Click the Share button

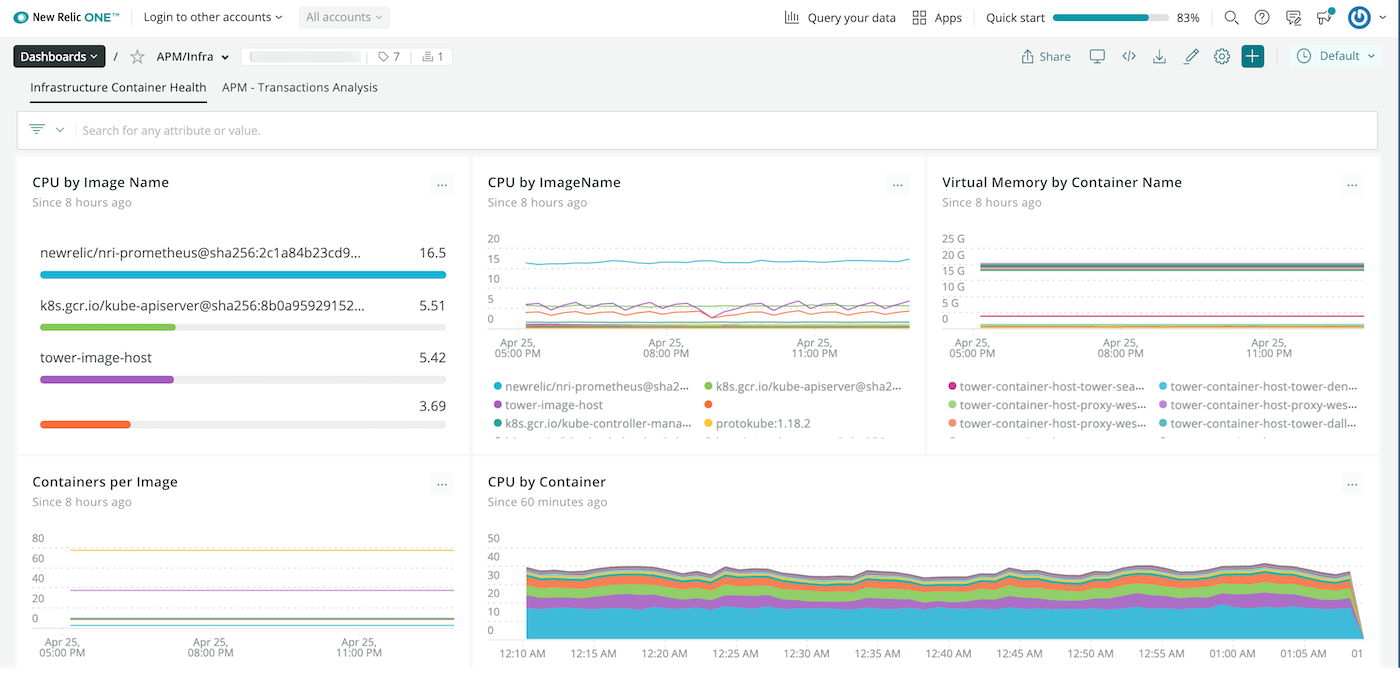point(1045,56)
